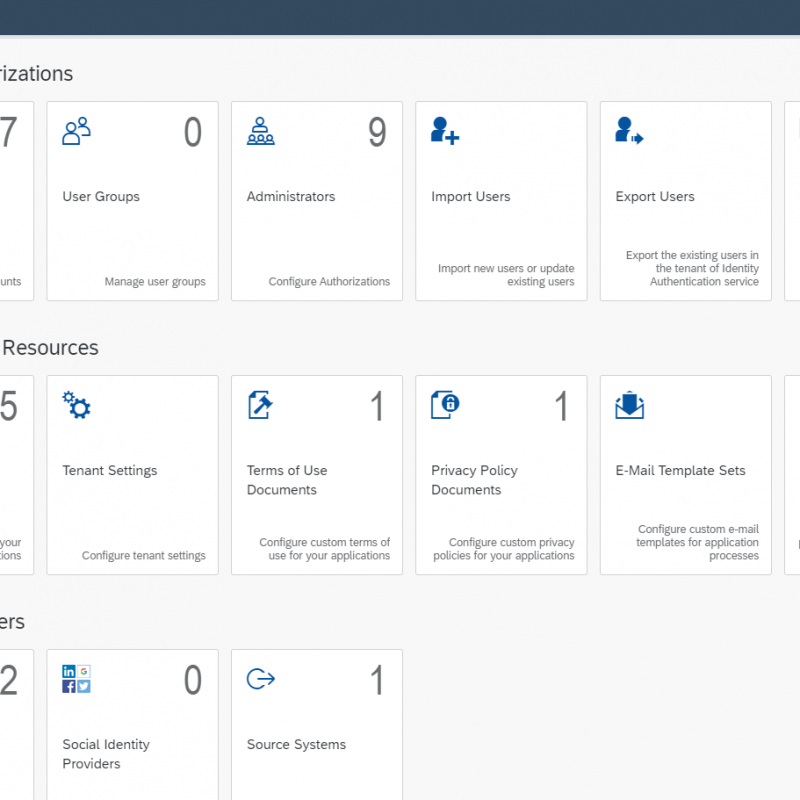
Task: Click the Tenant Settings gears icon
Action: coord(77,405)
